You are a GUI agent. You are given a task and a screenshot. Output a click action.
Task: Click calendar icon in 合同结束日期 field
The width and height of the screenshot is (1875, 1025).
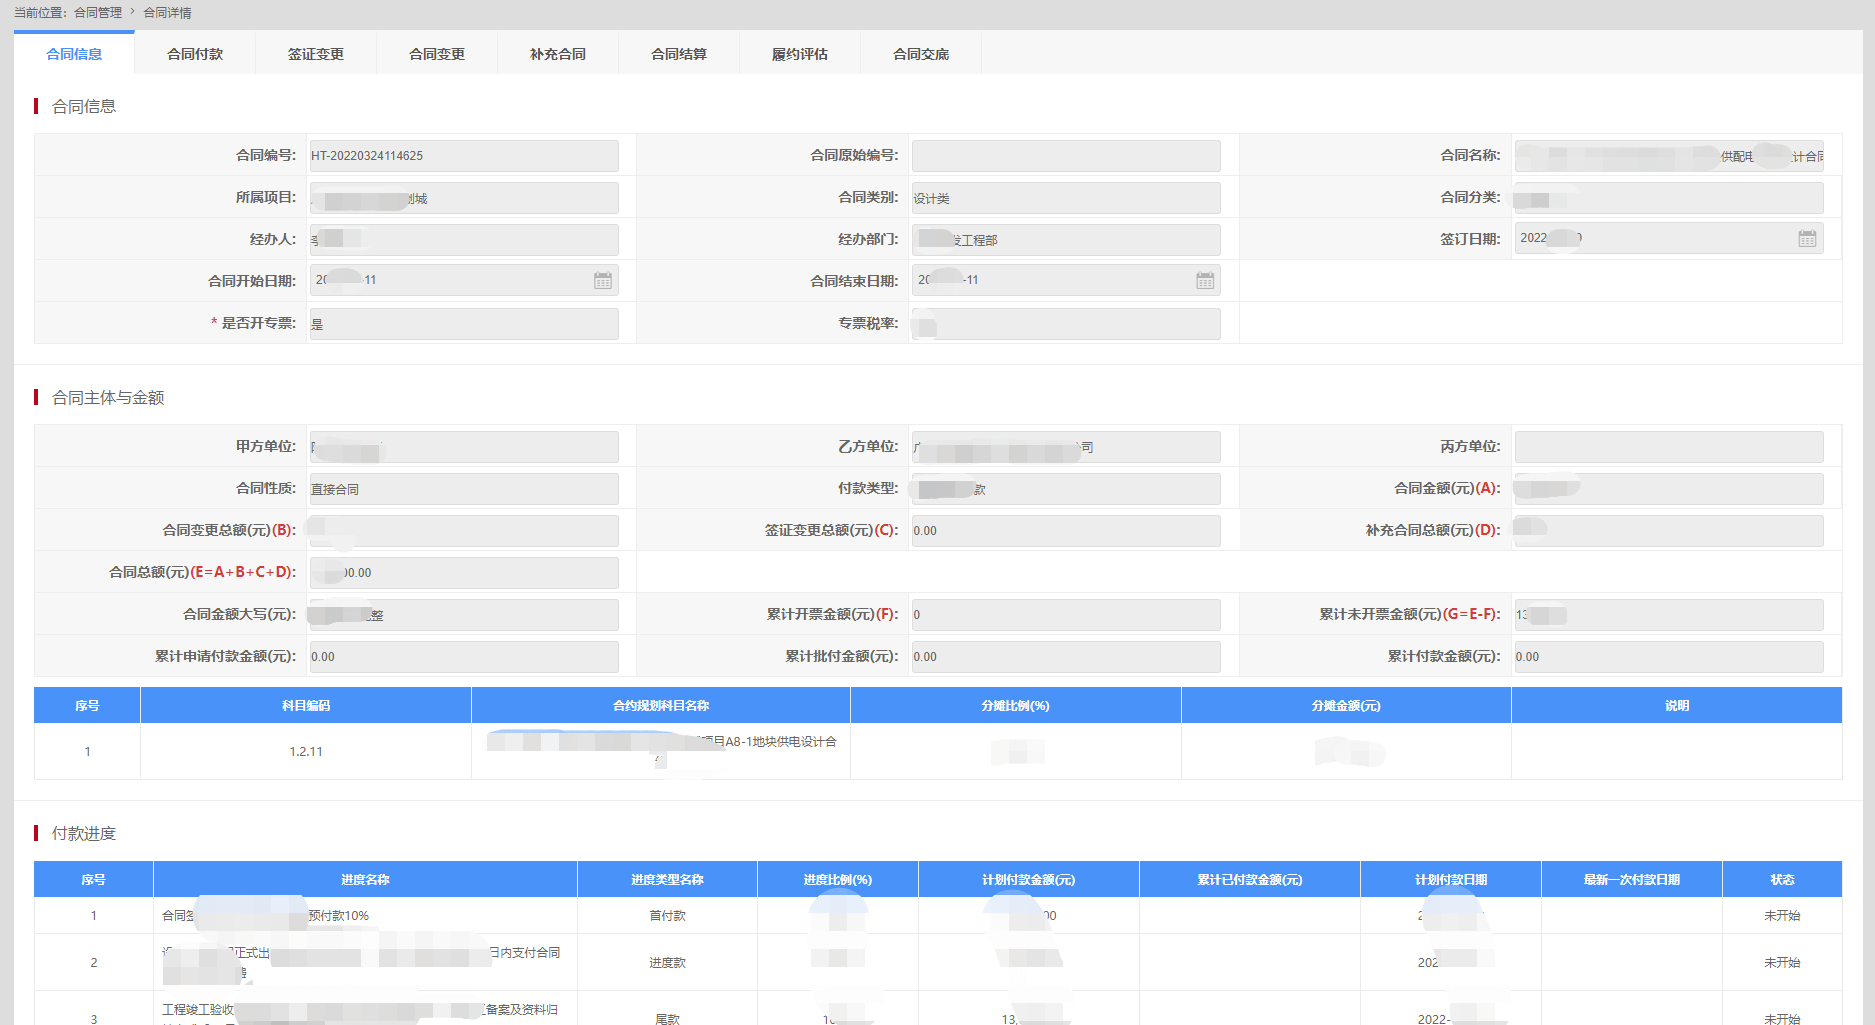[x=1205, y=281]
